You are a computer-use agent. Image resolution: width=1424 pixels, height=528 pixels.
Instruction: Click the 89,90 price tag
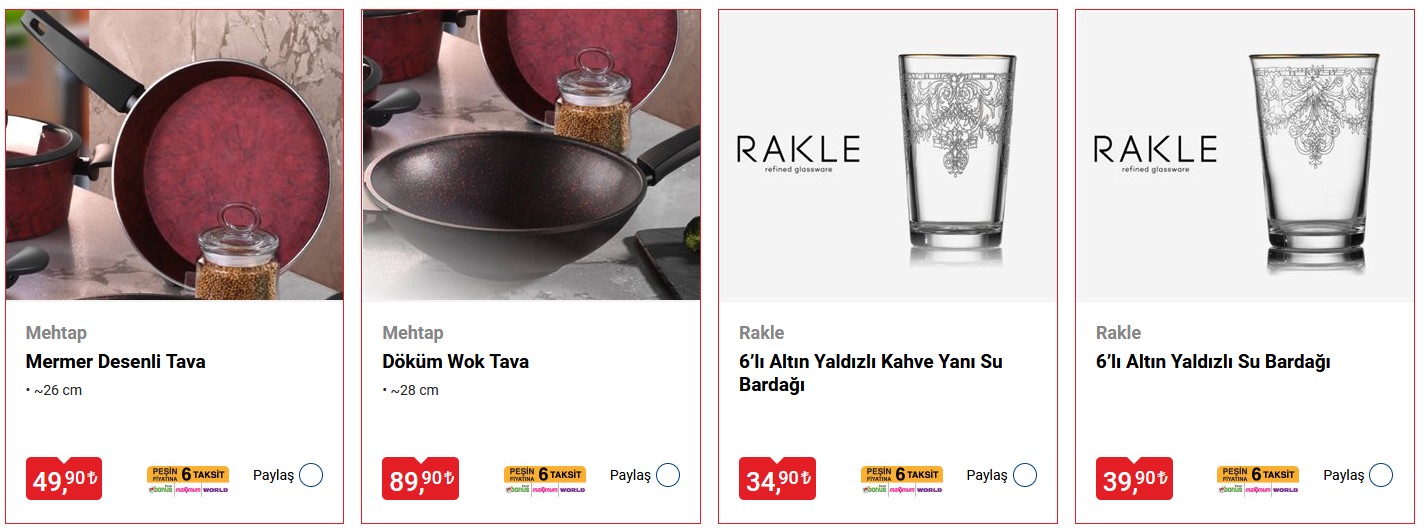tap(421, 479)
